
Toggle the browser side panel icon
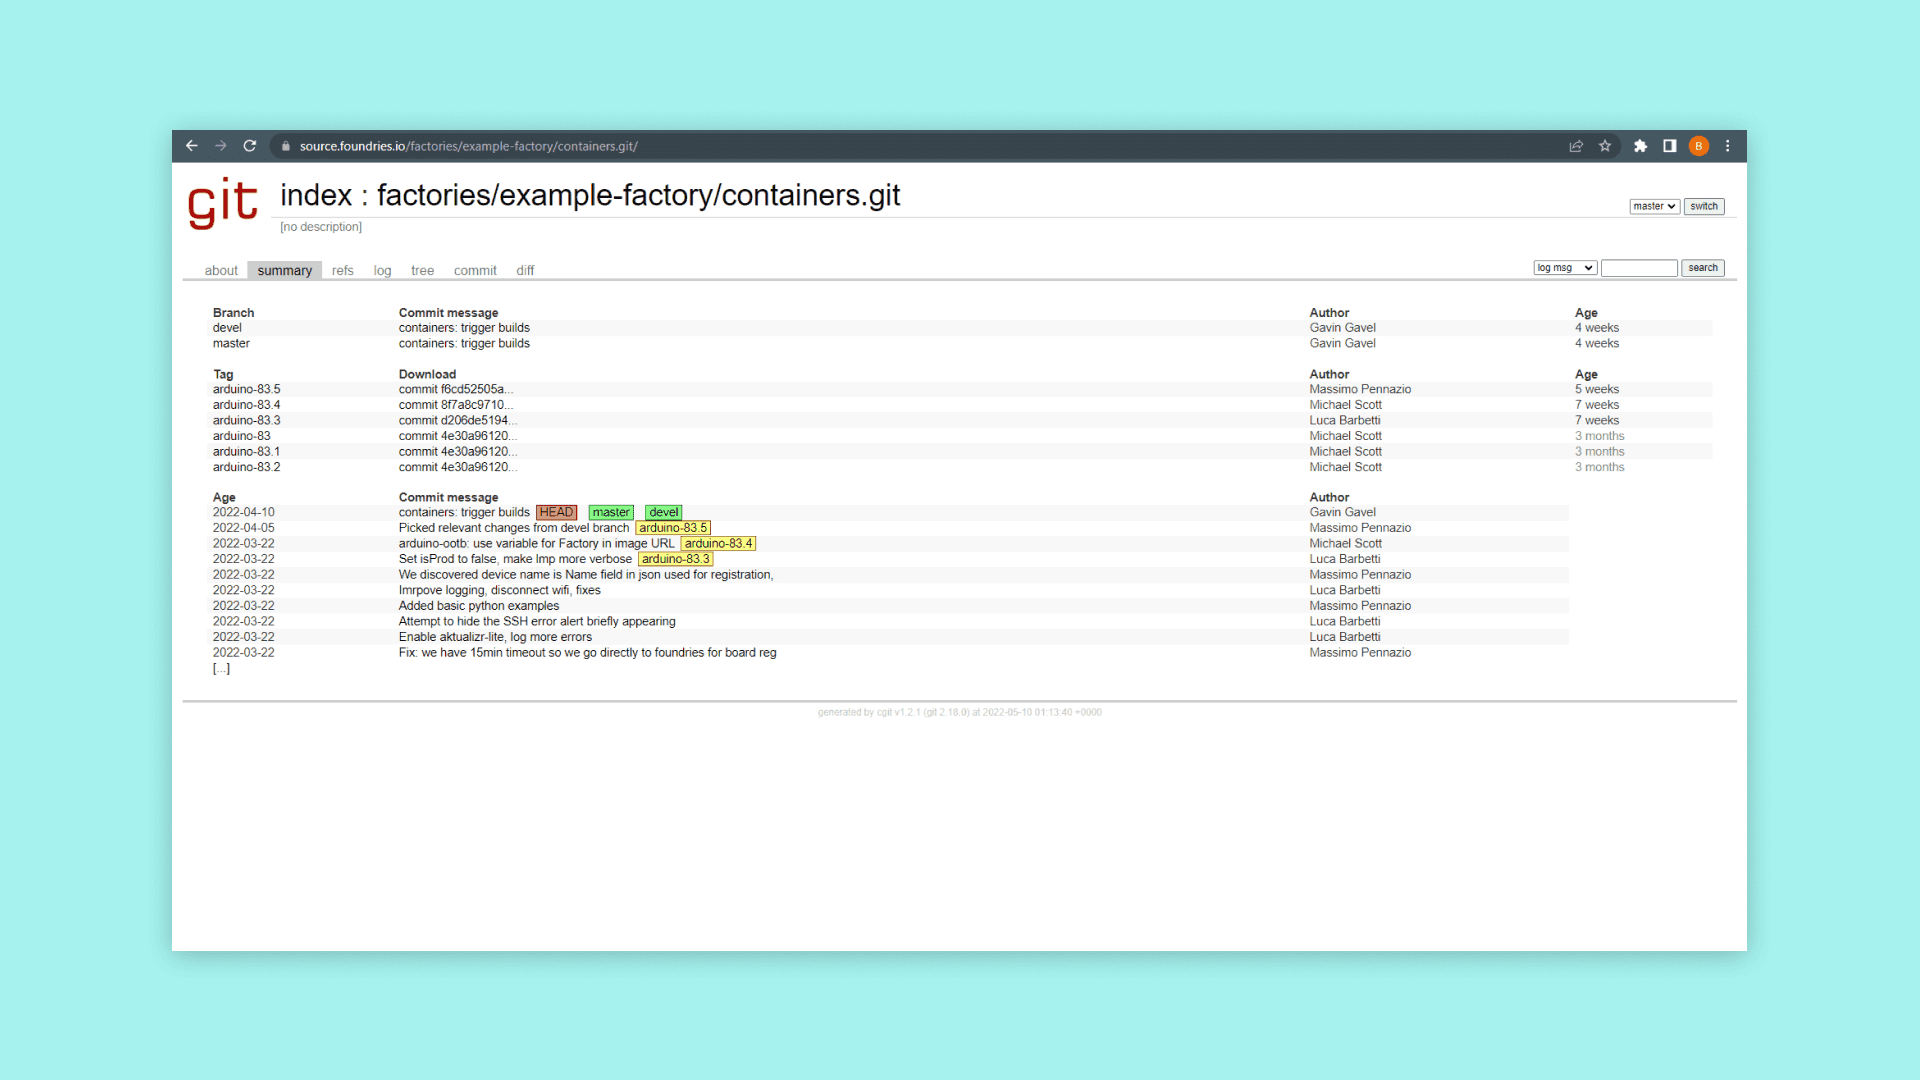(x=1669, y=146)
